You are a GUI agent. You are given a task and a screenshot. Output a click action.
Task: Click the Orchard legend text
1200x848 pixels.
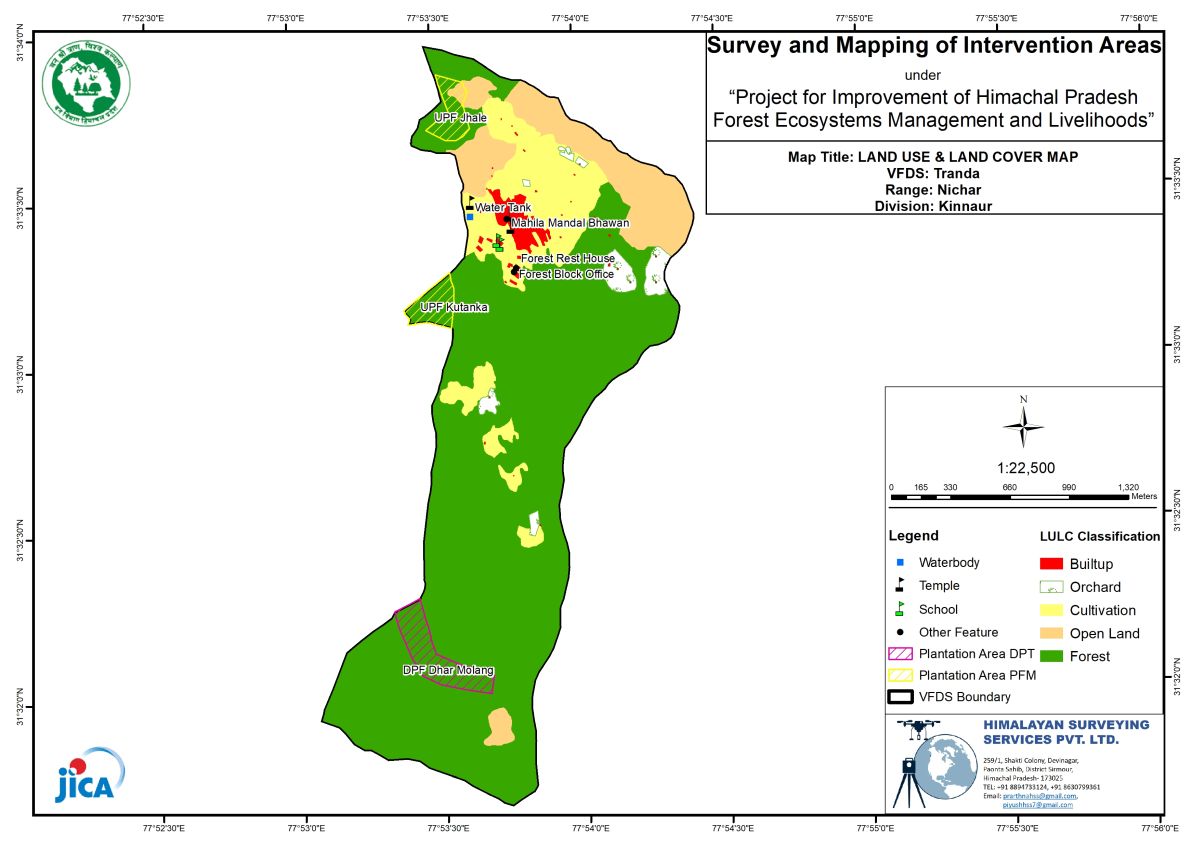pos(1095,587)
